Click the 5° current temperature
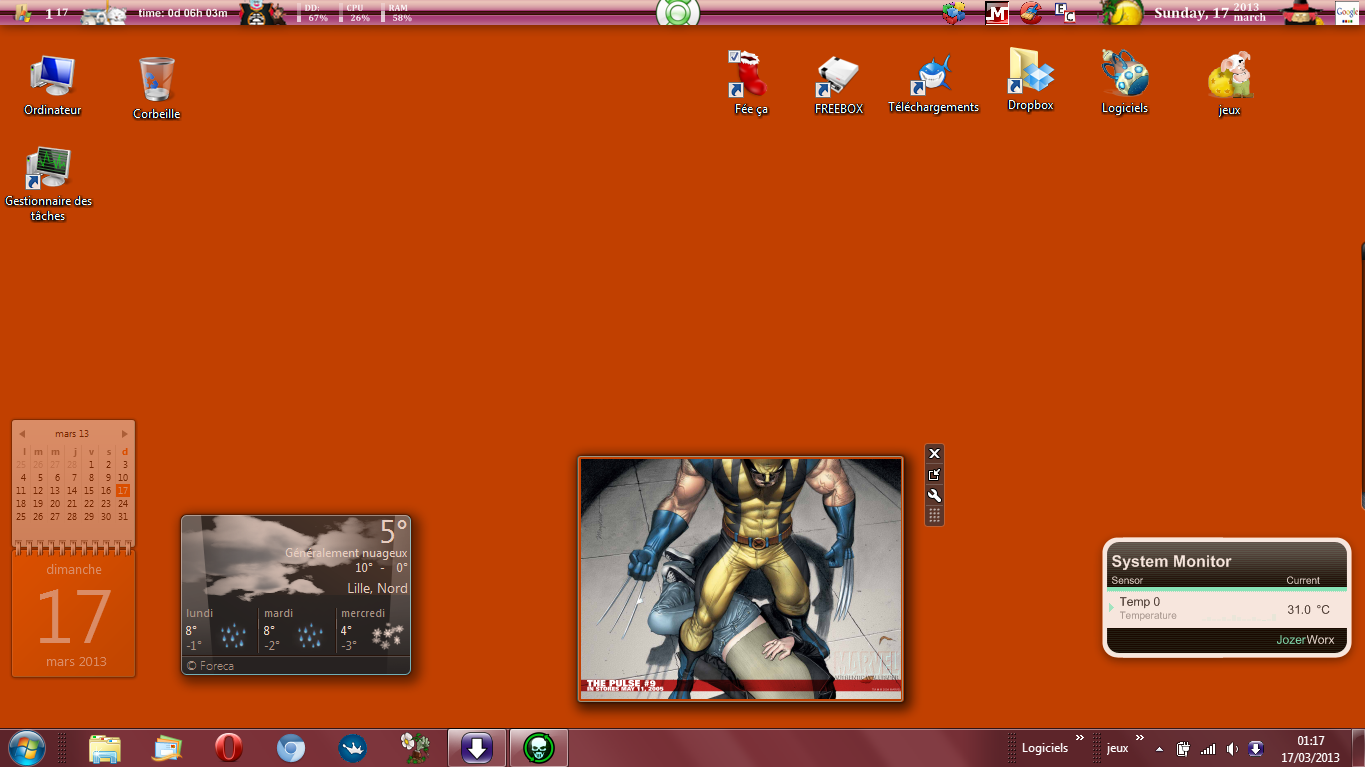This screenshot has height=767, width=1365. (394, 531)
